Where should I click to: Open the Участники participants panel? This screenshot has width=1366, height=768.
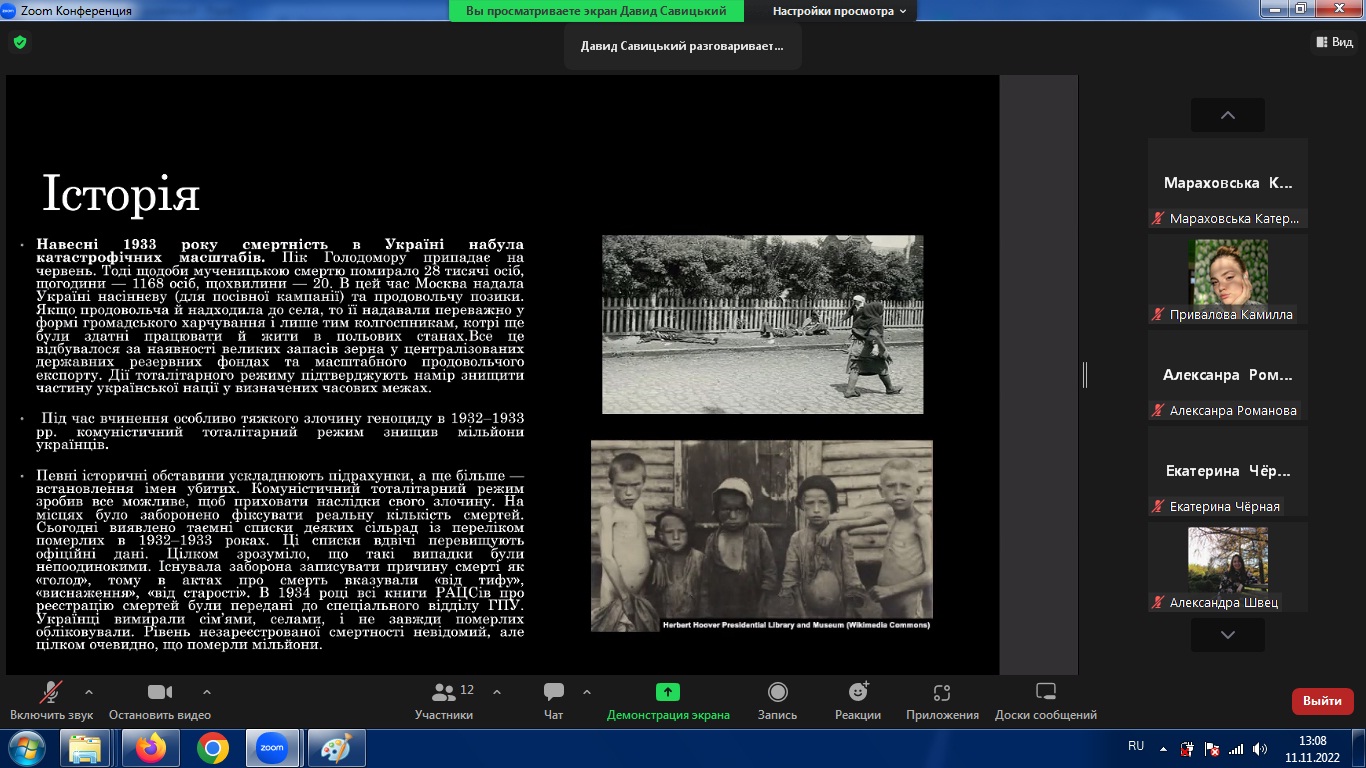pos(445,701)
